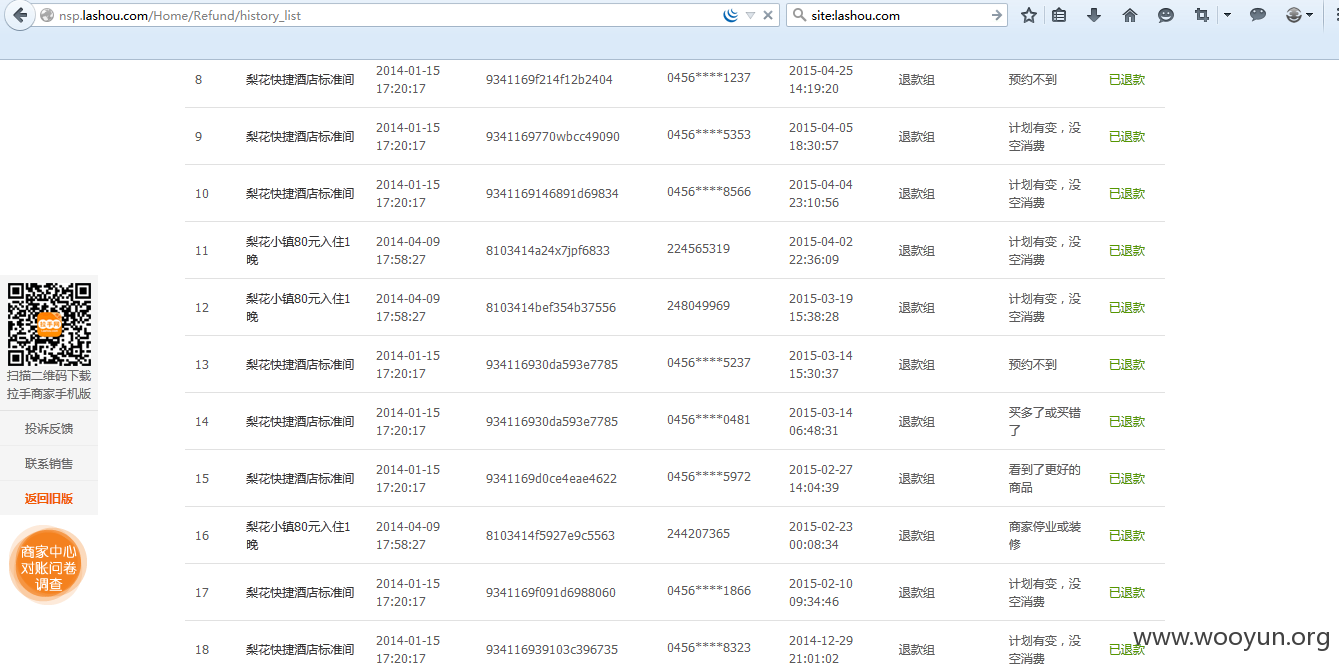Click row 9 phone 0456****5353
Image resolution: width=1339 pixels, height=666 pixels.
click(709, 134)
